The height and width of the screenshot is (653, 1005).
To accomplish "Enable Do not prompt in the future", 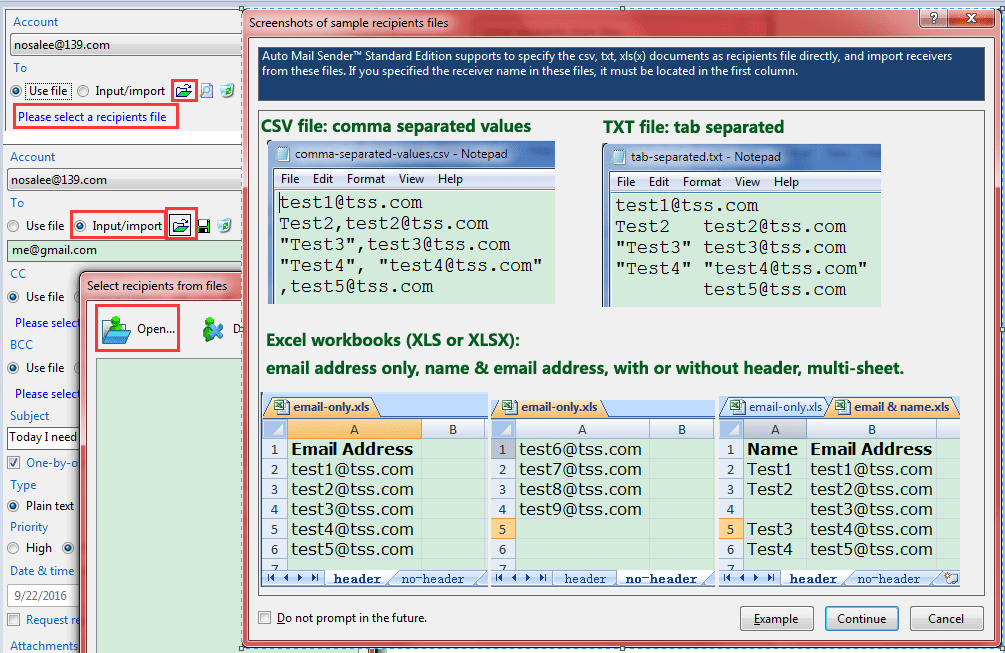I will pos(265,618).
